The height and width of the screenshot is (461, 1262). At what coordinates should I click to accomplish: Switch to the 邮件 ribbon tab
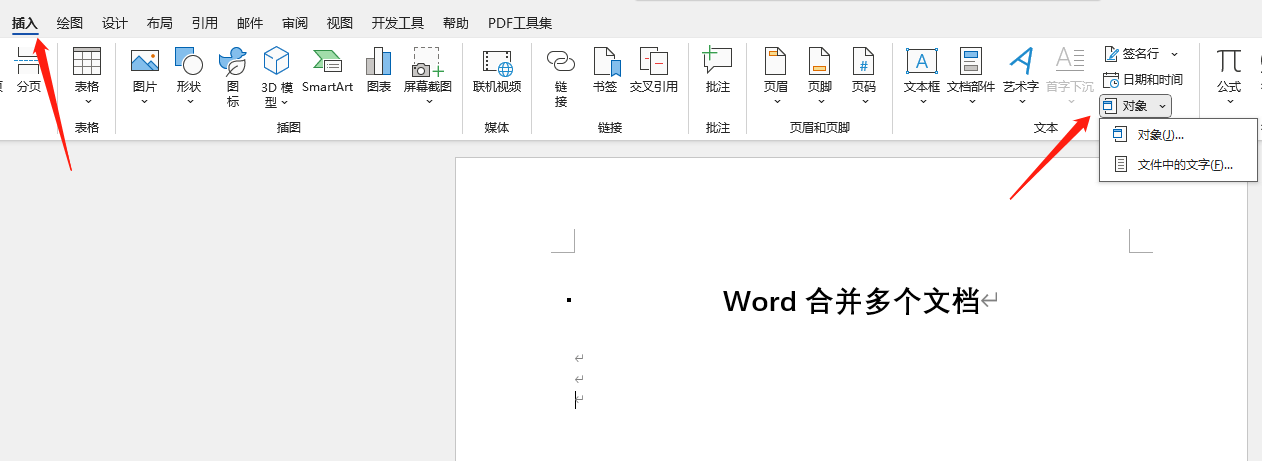250,22
